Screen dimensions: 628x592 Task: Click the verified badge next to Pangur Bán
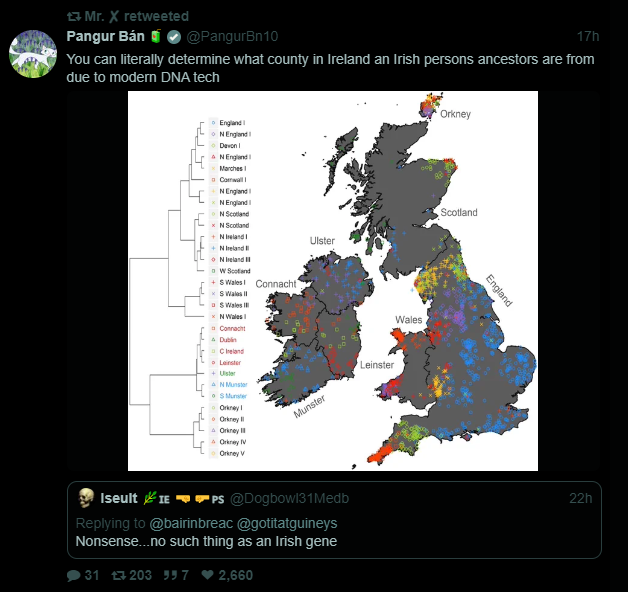pos(173,37)
